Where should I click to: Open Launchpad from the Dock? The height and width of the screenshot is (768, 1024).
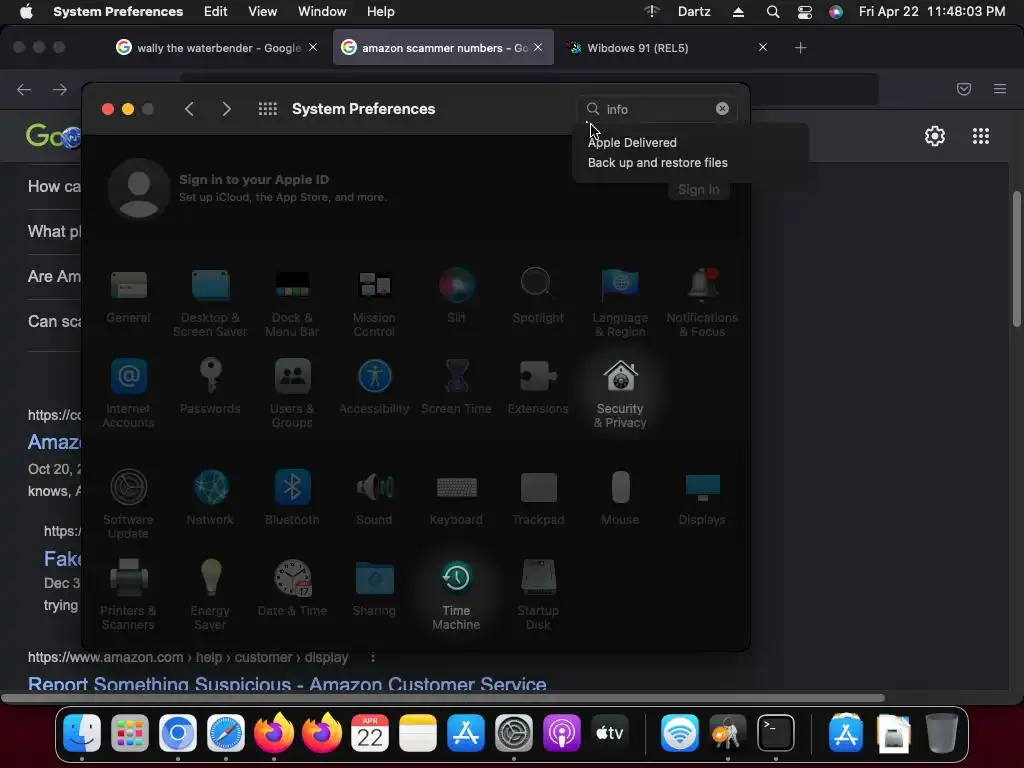[130, 733]
